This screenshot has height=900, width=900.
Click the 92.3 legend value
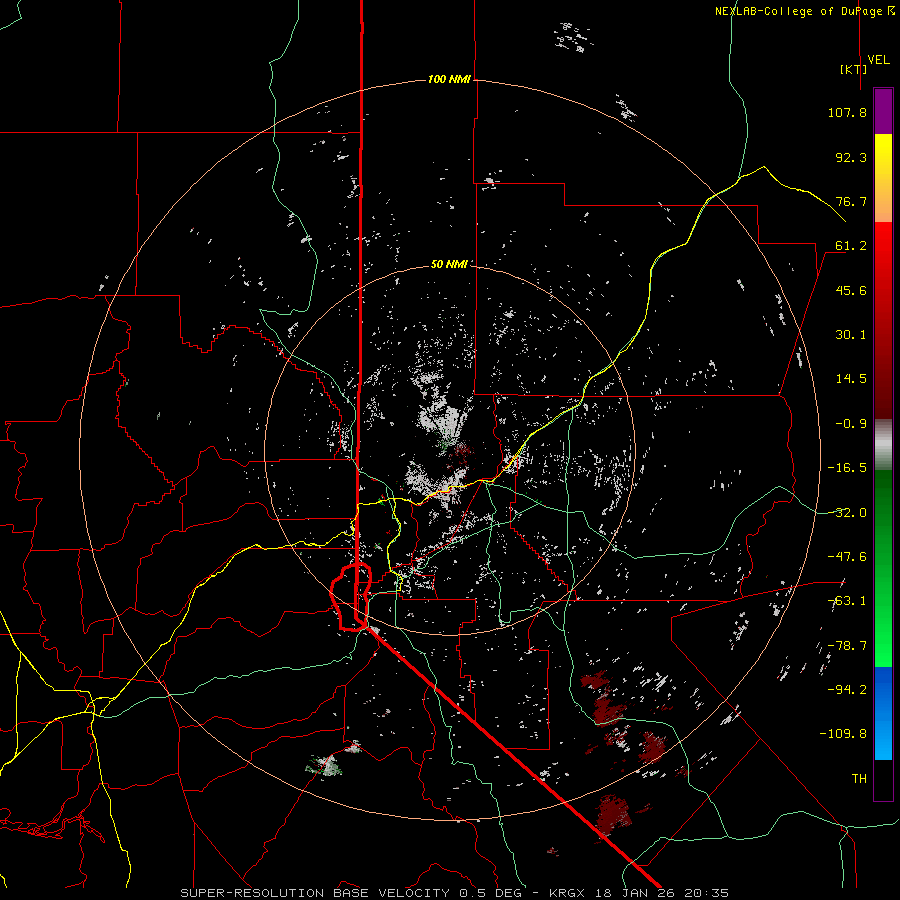click(851, 157)
